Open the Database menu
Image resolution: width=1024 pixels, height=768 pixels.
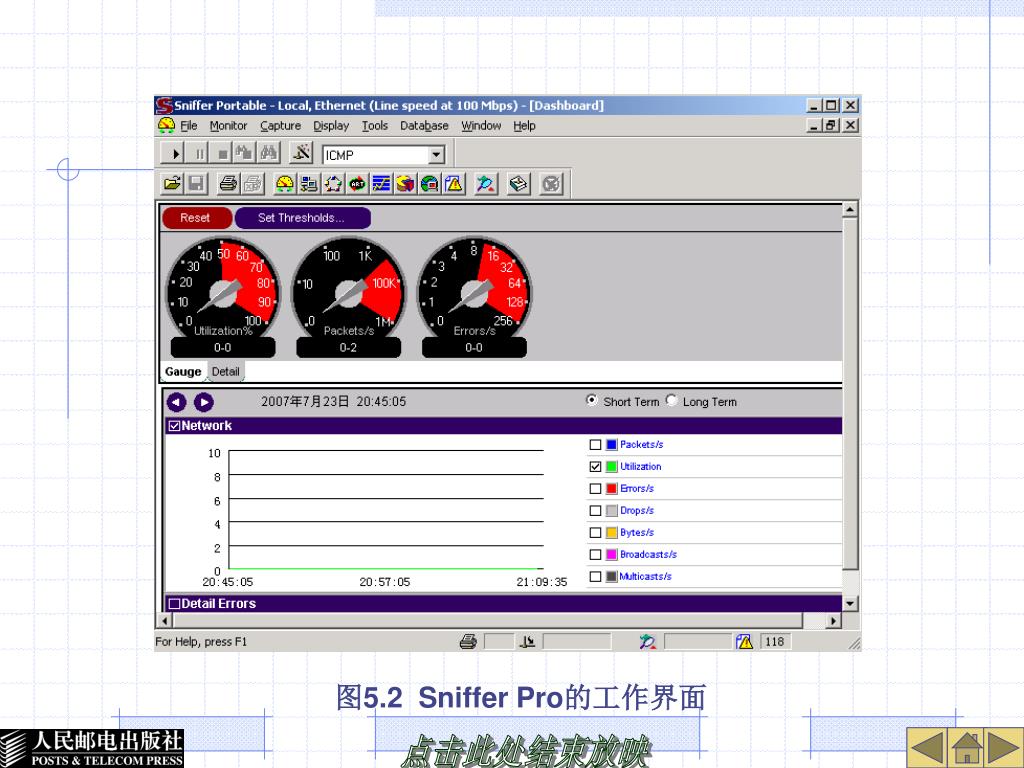pos(424,125)
